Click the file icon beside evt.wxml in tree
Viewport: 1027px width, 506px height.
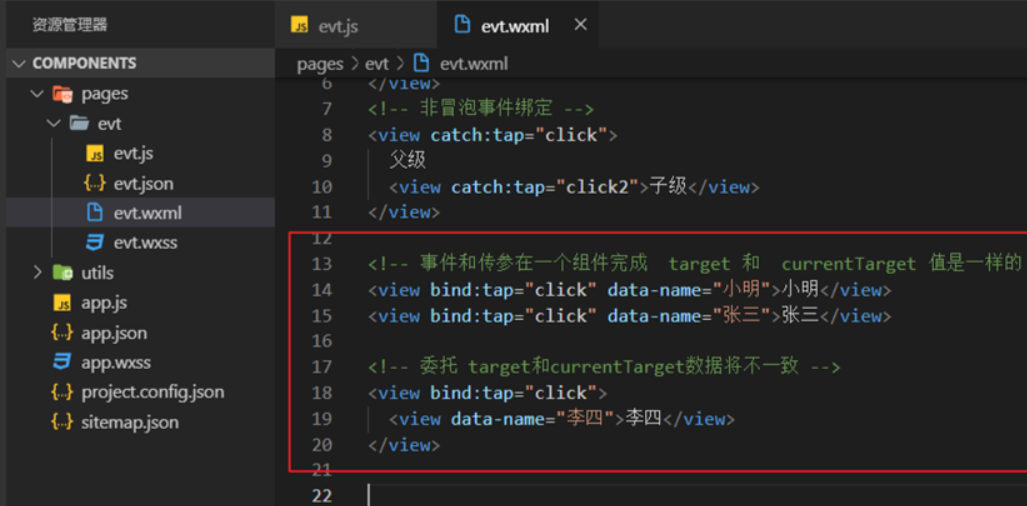pos(95,213)
